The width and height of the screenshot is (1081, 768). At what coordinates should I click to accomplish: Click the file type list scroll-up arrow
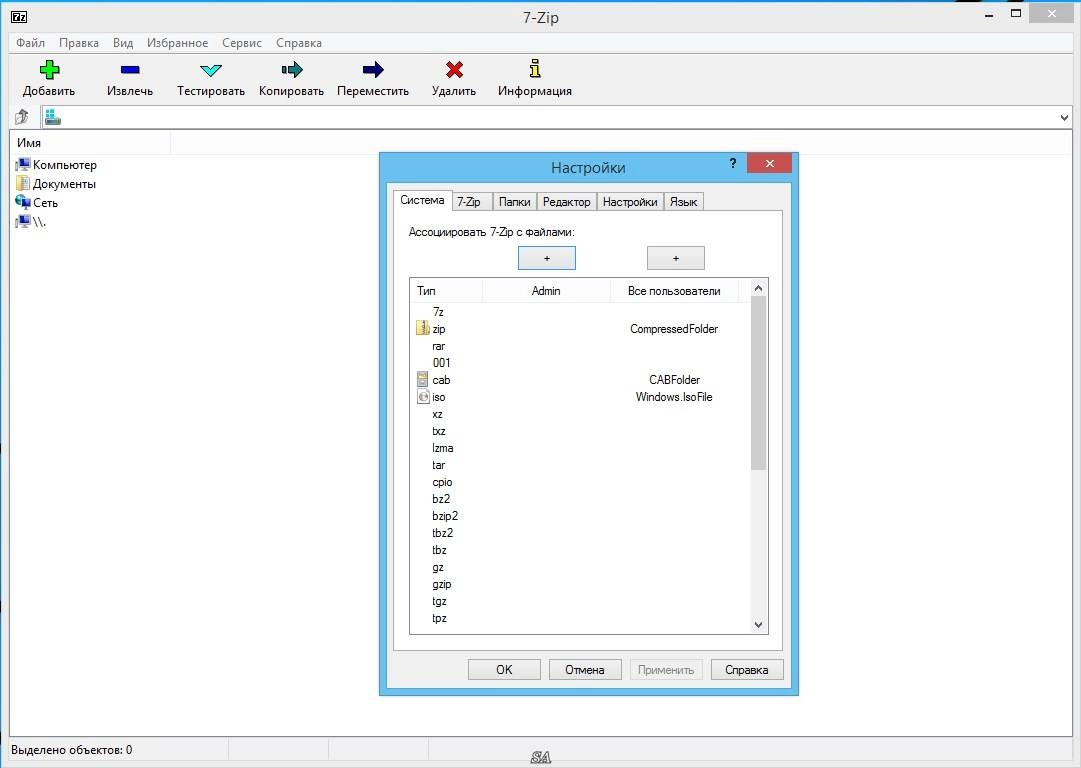[x=758, y=288]
